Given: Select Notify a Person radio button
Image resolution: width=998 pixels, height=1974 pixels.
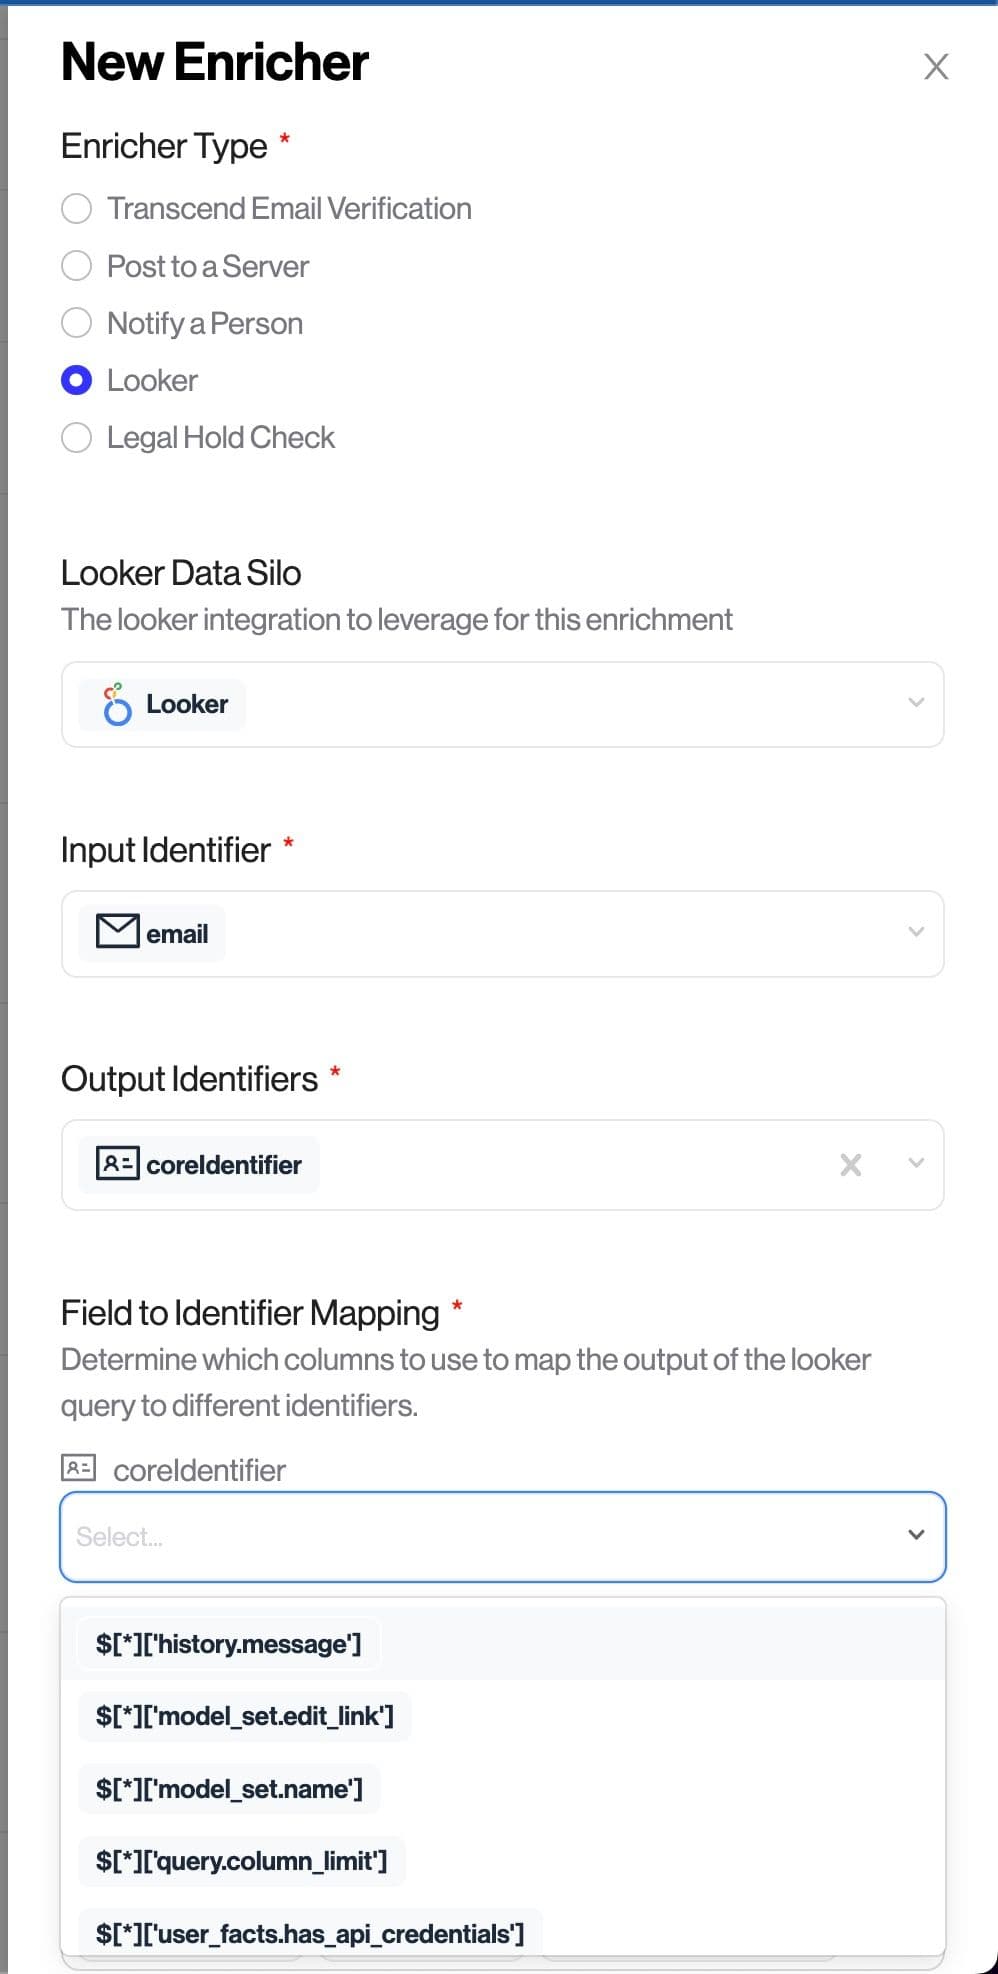Looking at the screenshot, I should 77,323.
